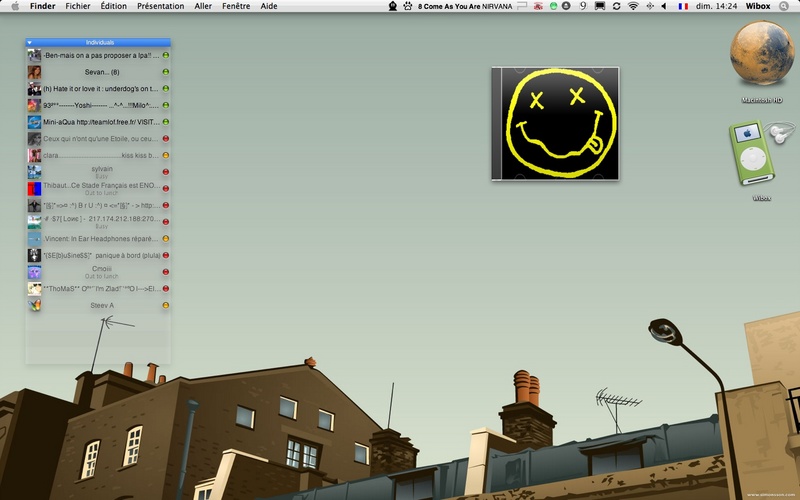Select contact B r U
Viewport: 800px width, 500px height.
click(98, 205)
